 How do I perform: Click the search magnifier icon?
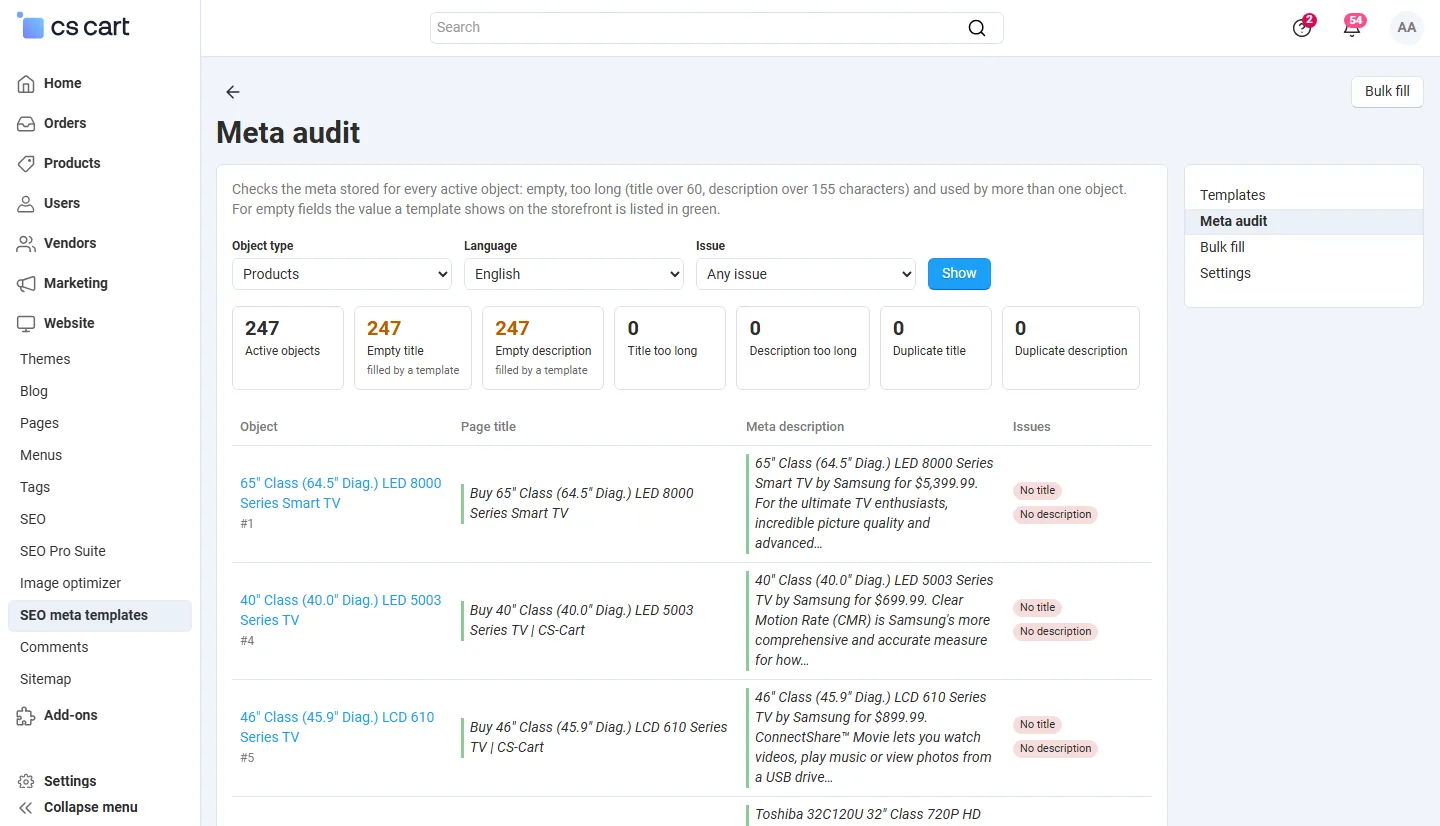[977, 28]
